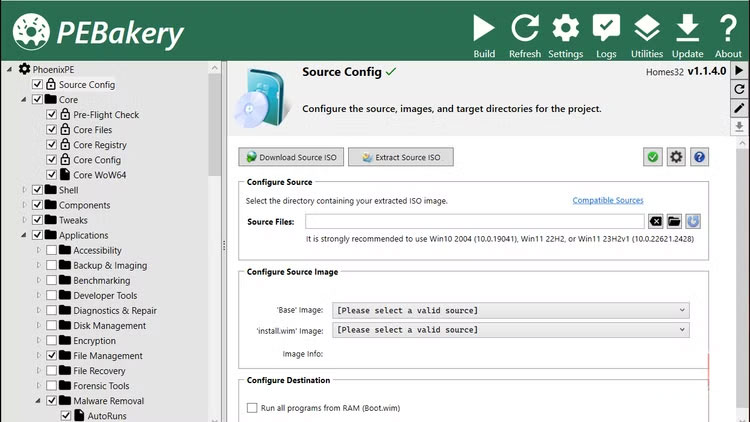Edit script with the pencil icon
The width and height of the screenshot is (750, 422).
(739, 108)
